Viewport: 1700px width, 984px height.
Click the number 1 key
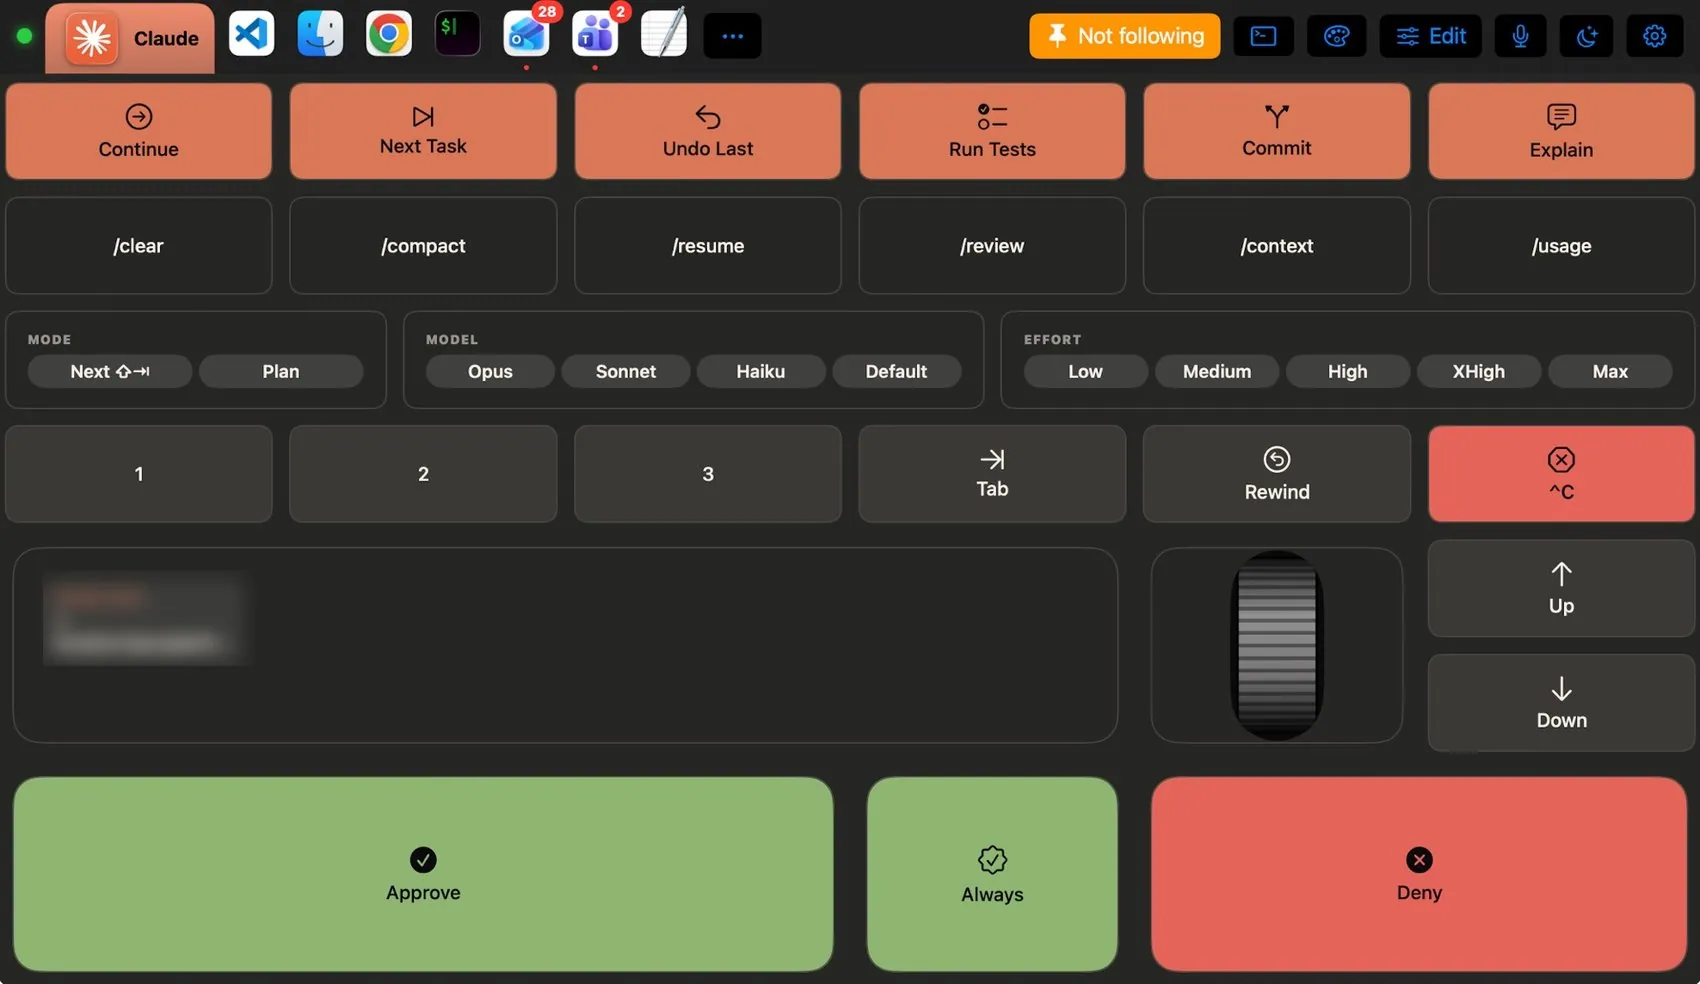139,474
